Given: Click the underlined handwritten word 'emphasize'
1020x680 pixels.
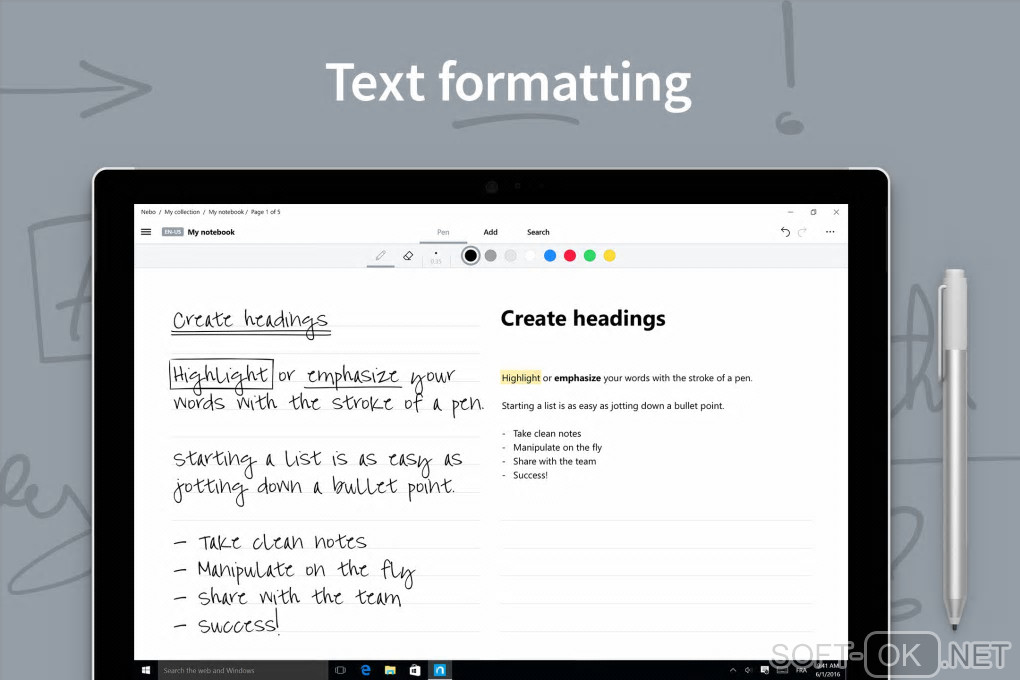Looking at the screenshot, I should pos(352,377).
